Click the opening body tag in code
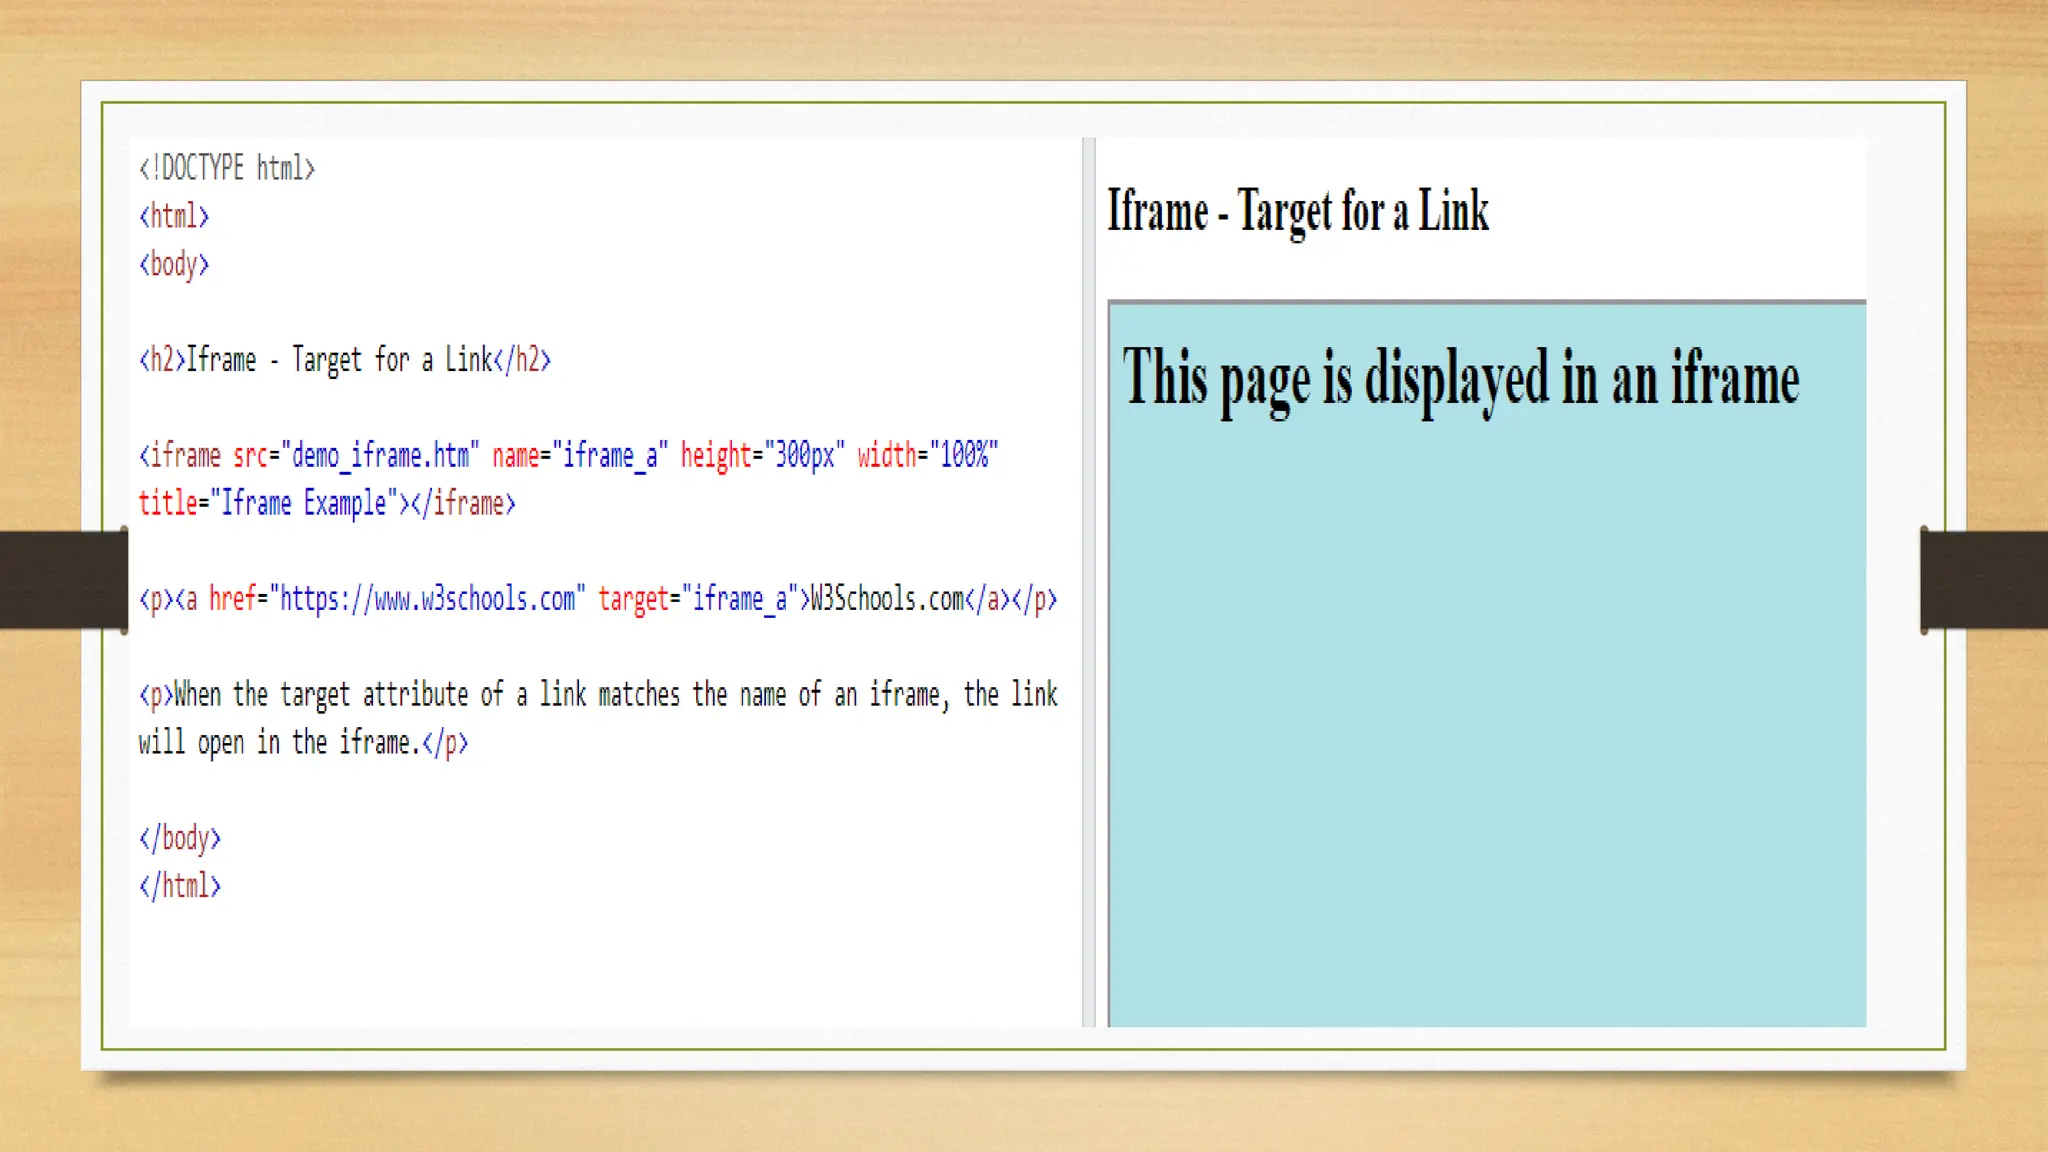The width and height of the screenshot is (2048, 1152). click(x=174, y=264)
